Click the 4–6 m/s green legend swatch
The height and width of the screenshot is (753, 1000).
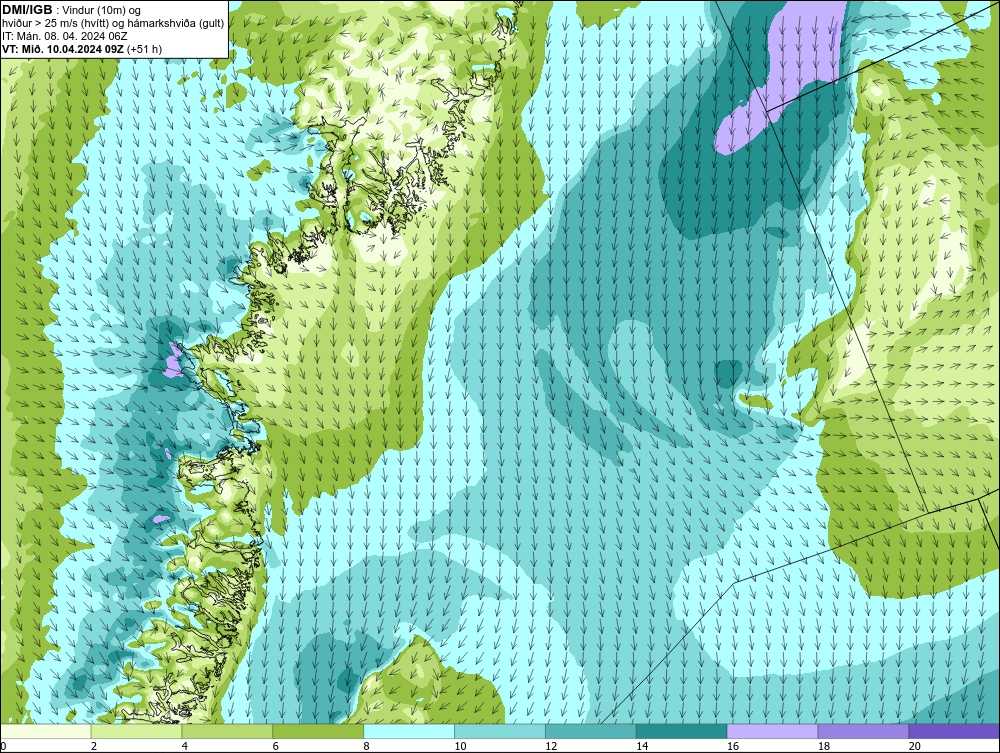click(227, 731)
